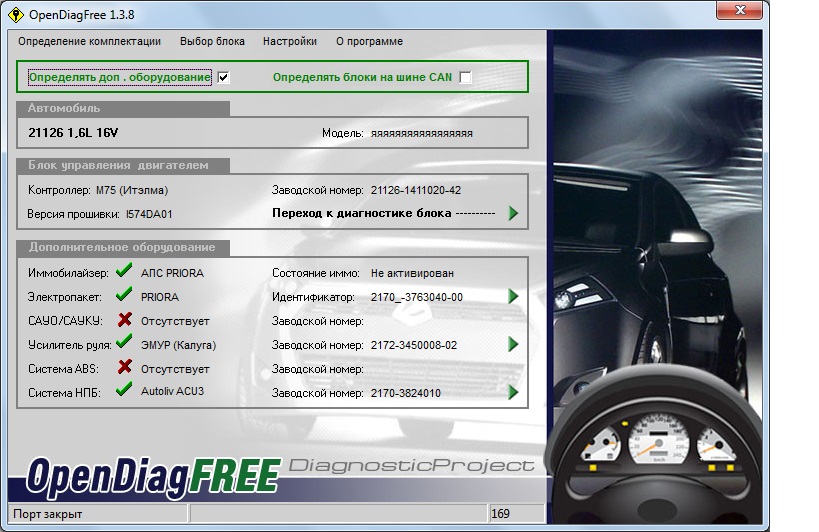
Task: Click status bar counter 169
Action: pos(500,514)
